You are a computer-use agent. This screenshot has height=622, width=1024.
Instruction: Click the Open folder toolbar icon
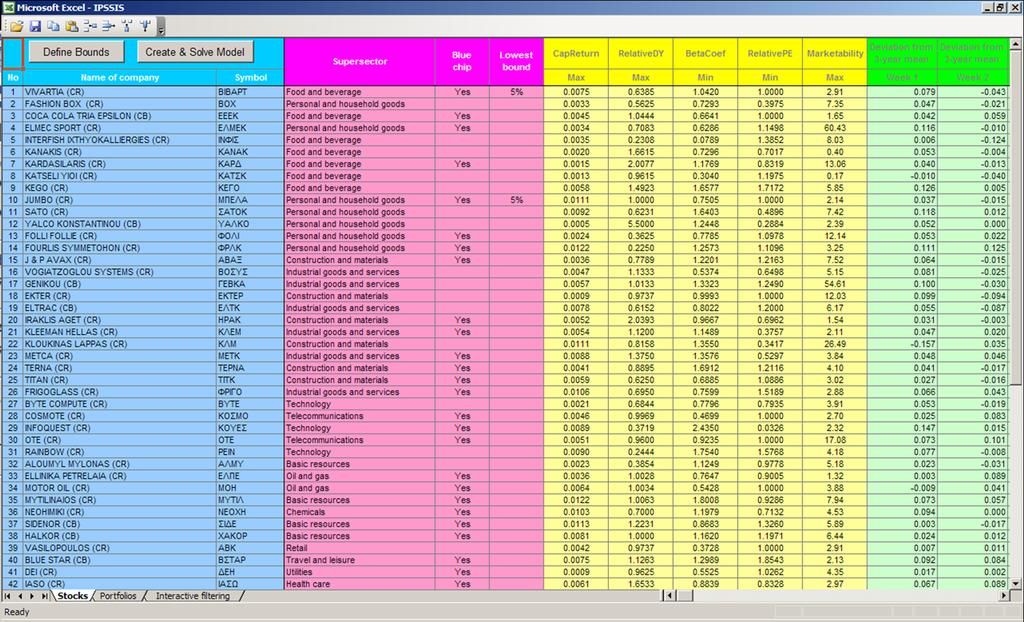tap(17, 26)
